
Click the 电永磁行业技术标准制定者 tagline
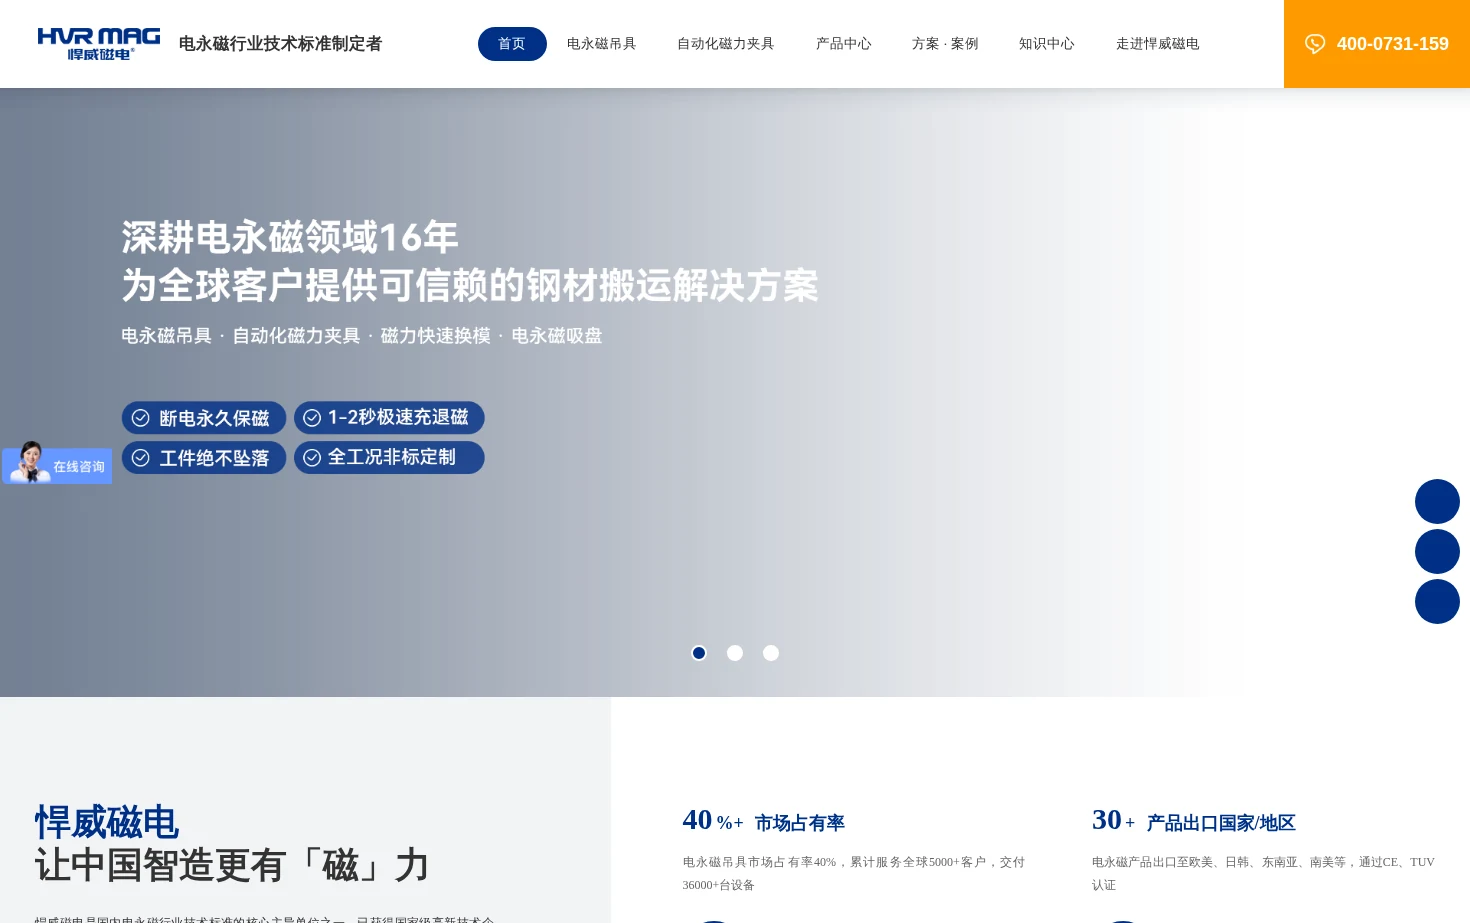pyautogui.click(x=280, y=44)
